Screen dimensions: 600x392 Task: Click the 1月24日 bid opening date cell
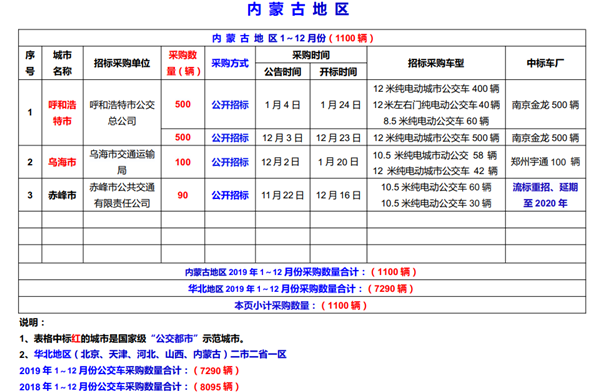[338, 105]
